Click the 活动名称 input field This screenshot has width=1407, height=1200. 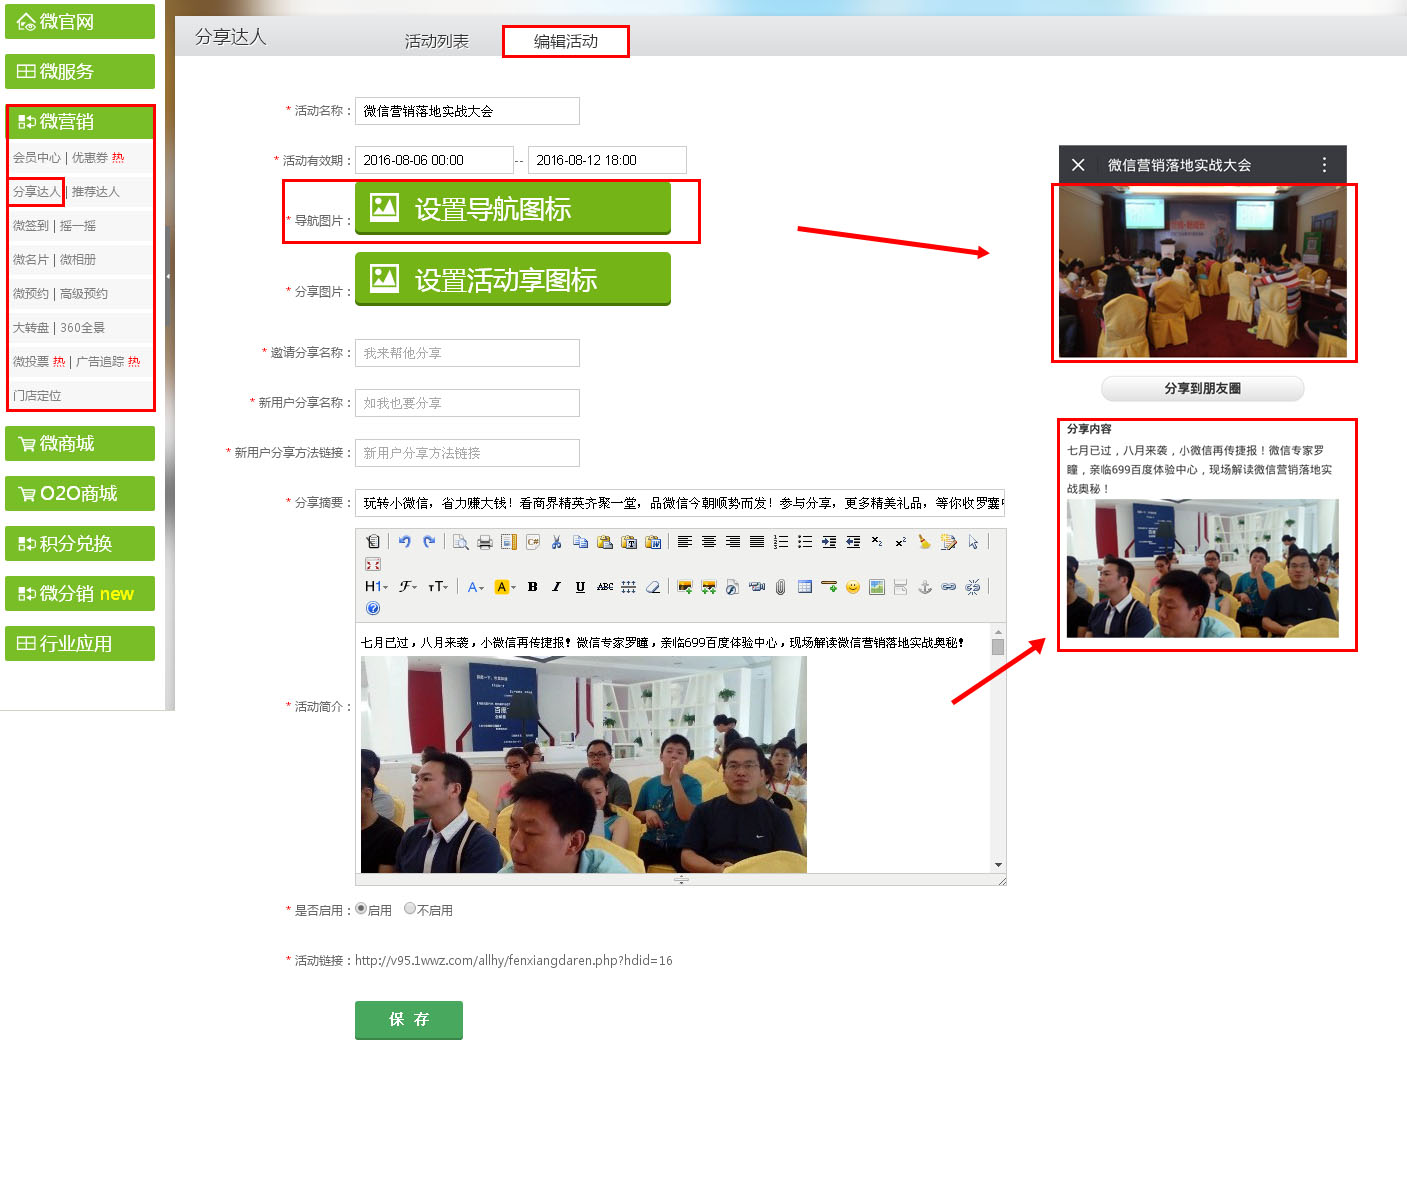[x=467, y=111]
